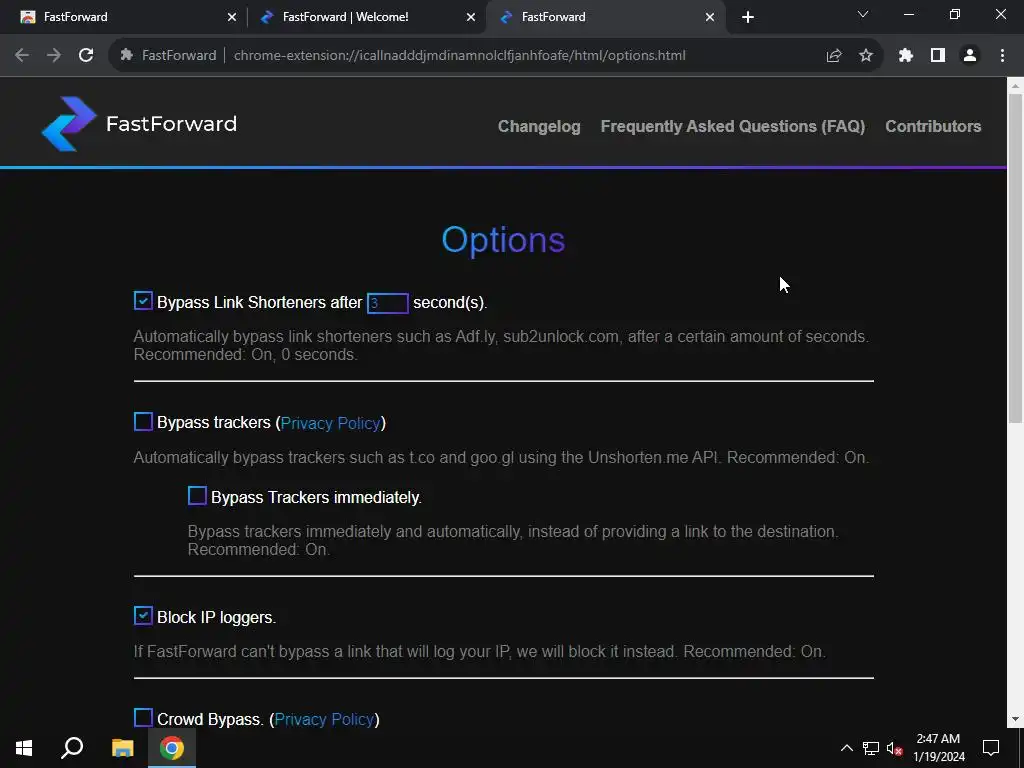This screenshot has height=768, width=1024.
Task: Click the scrollbar up arrow
Action: coord(1016,85)
